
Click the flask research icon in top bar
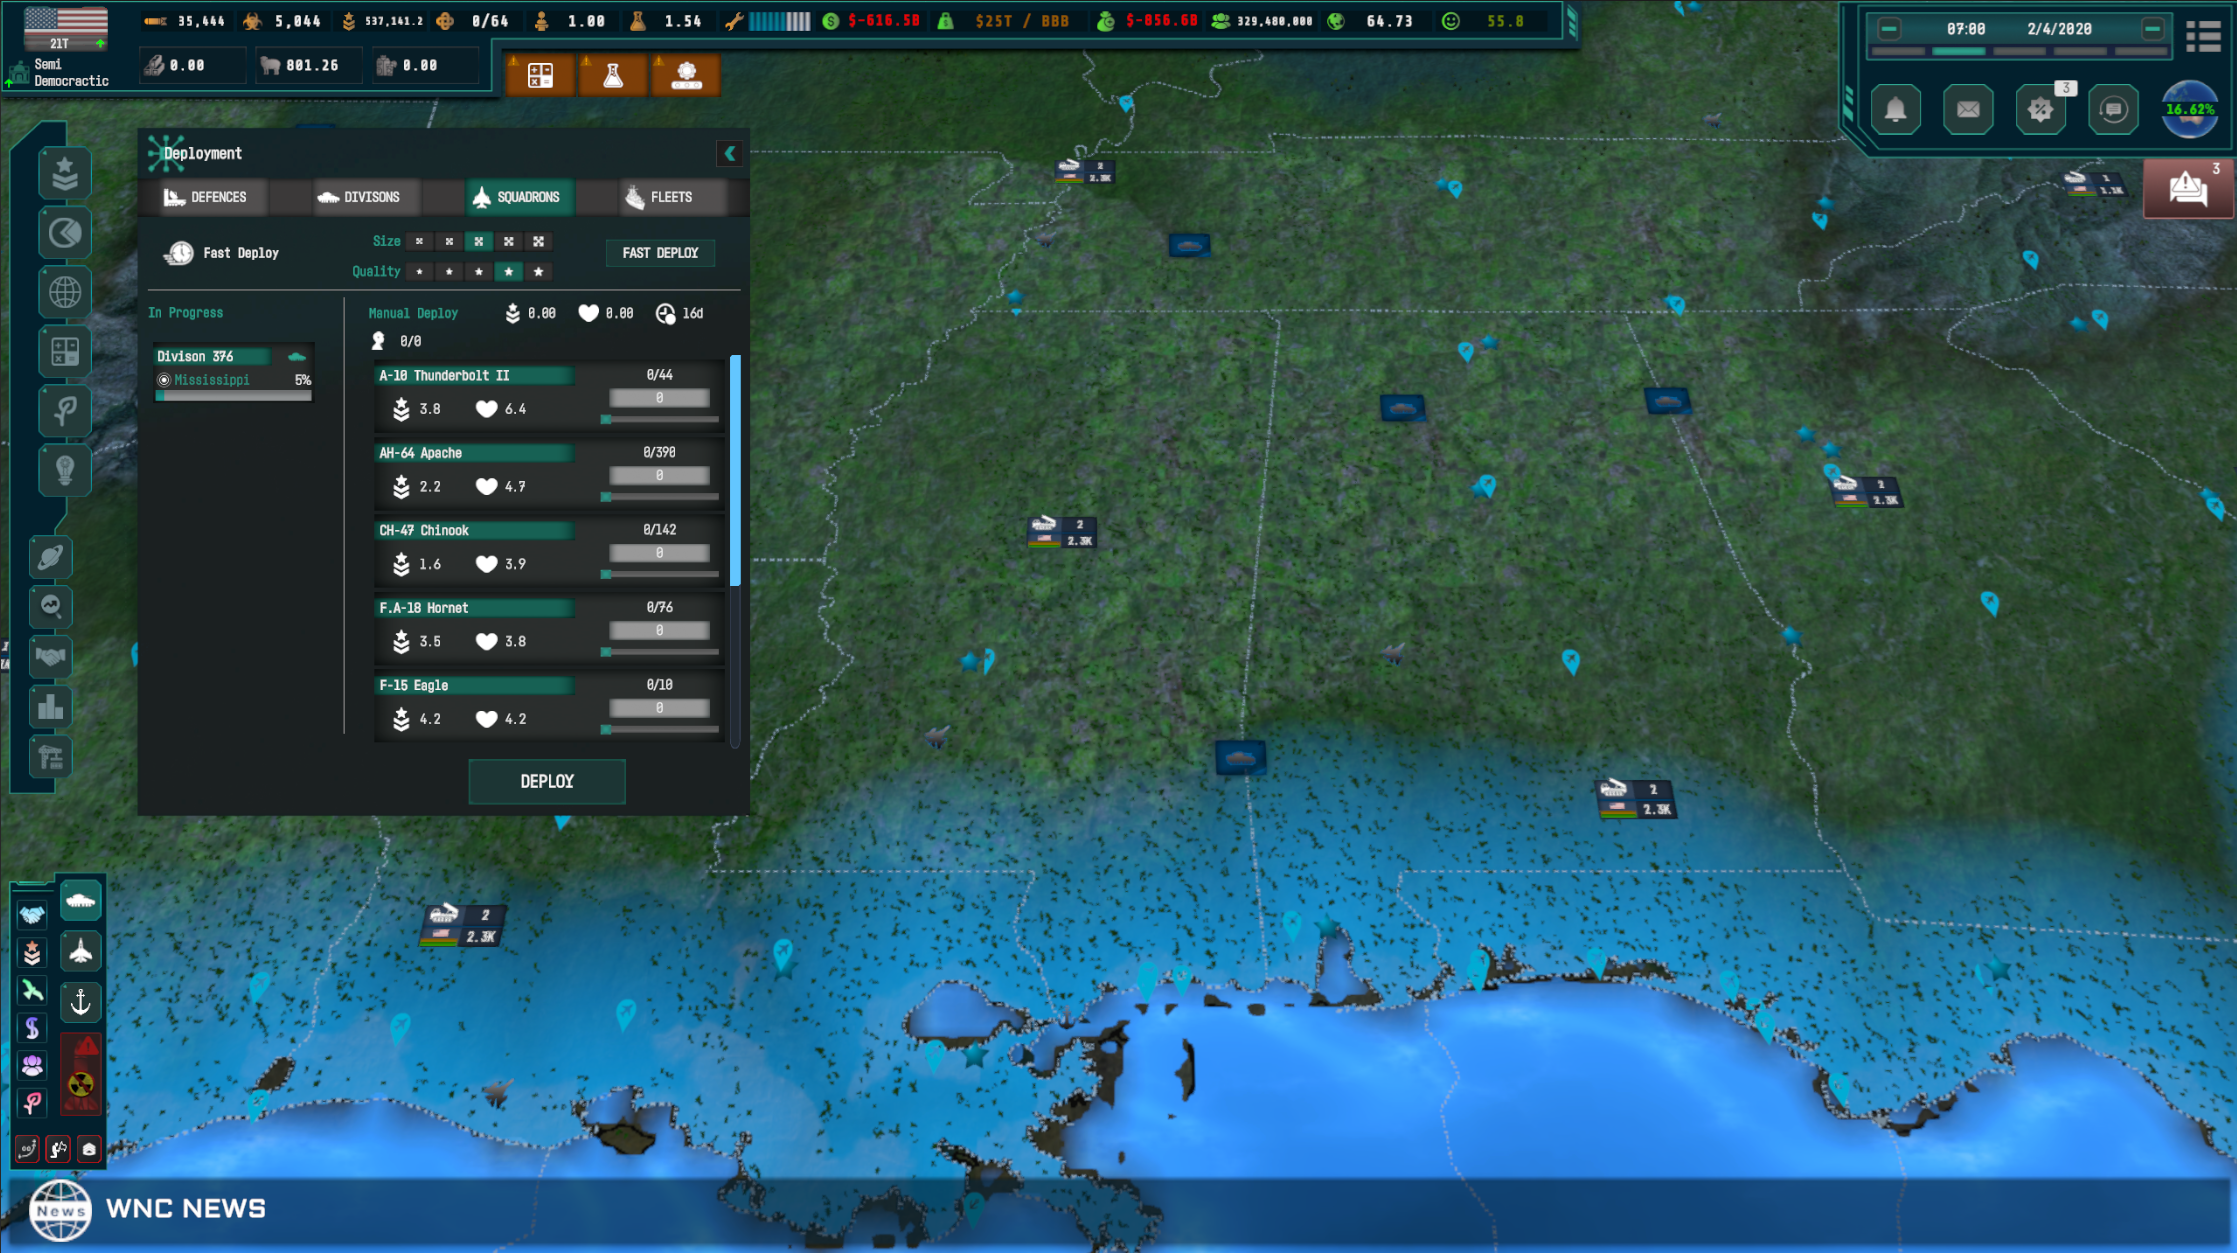(x=613, y=75)
